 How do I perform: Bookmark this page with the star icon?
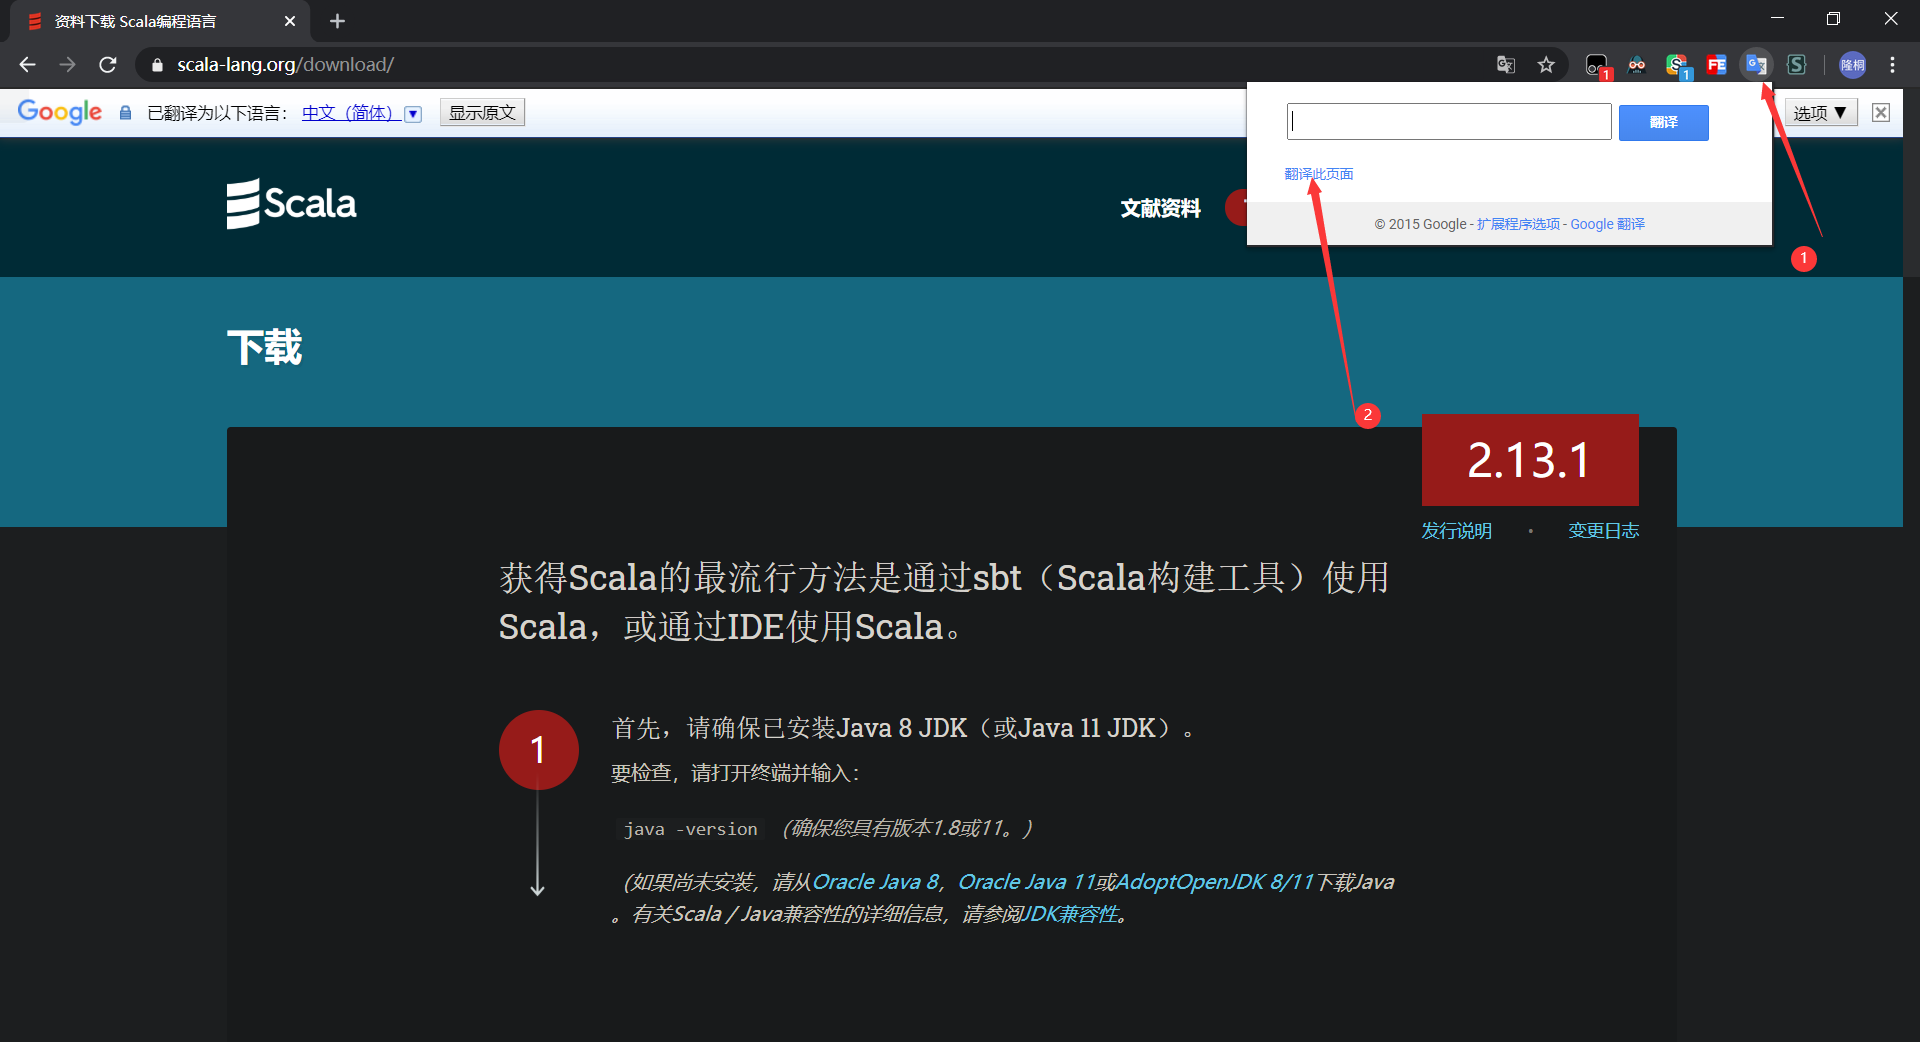coord(1546,65)
